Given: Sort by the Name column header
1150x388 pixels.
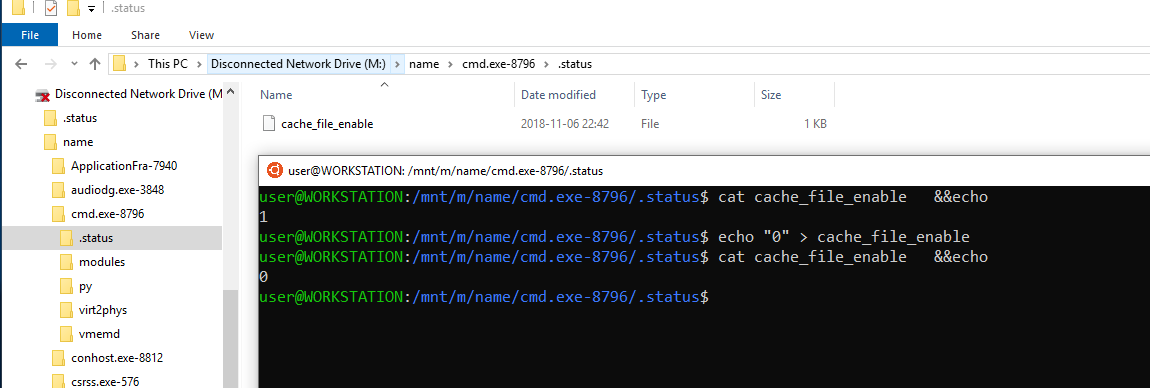Looking at the screenshot, I should (x=276, y=95).
